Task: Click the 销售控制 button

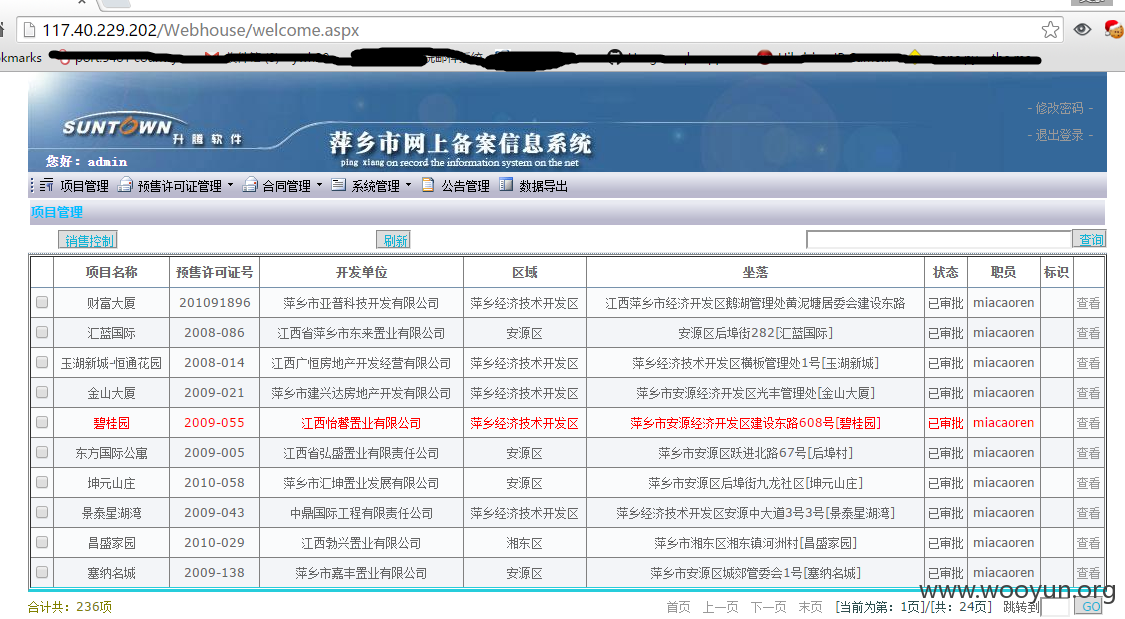Action: pos(88,240)
